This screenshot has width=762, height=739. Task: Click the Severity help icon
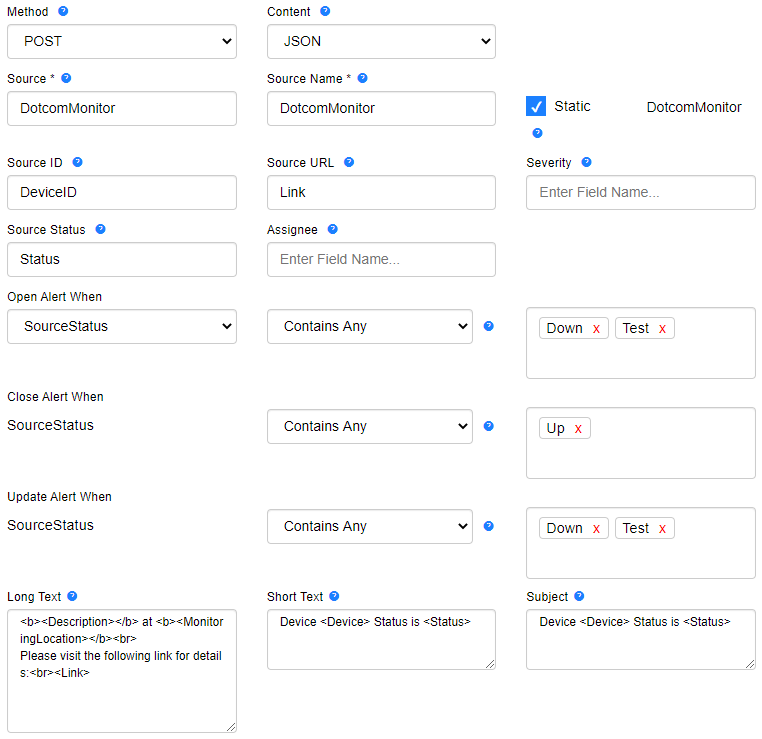click(587, 162)
